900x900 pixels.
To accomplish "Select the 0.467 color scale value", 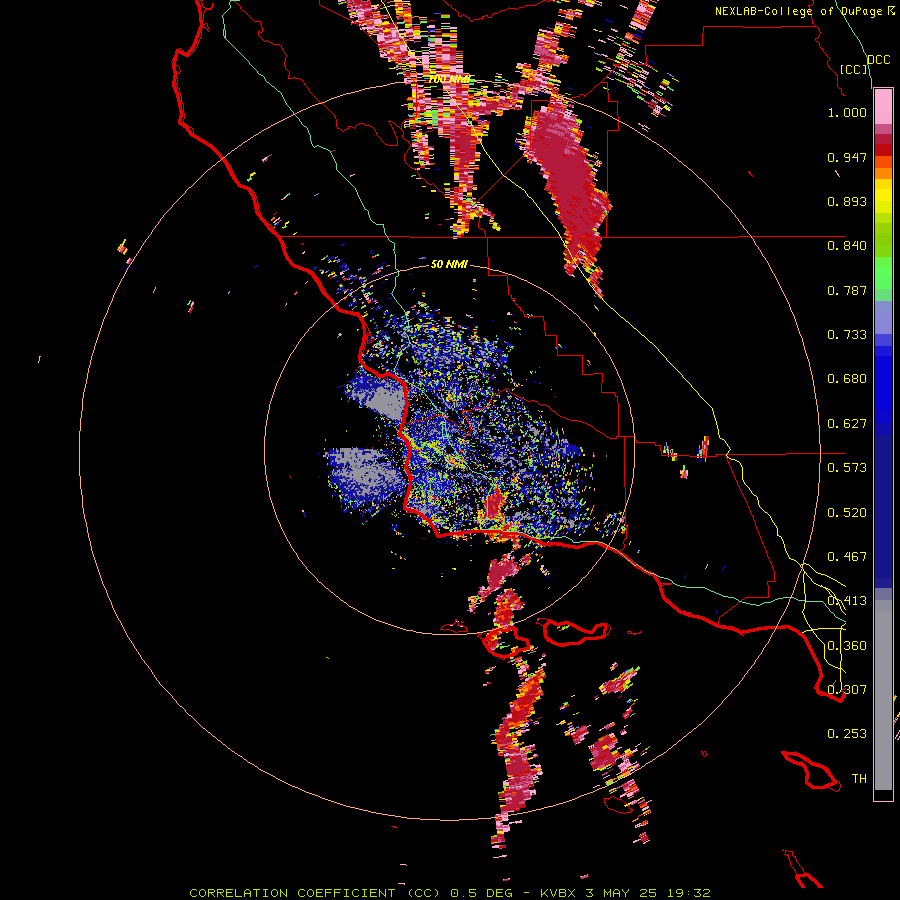I will (x=847, y=557).
